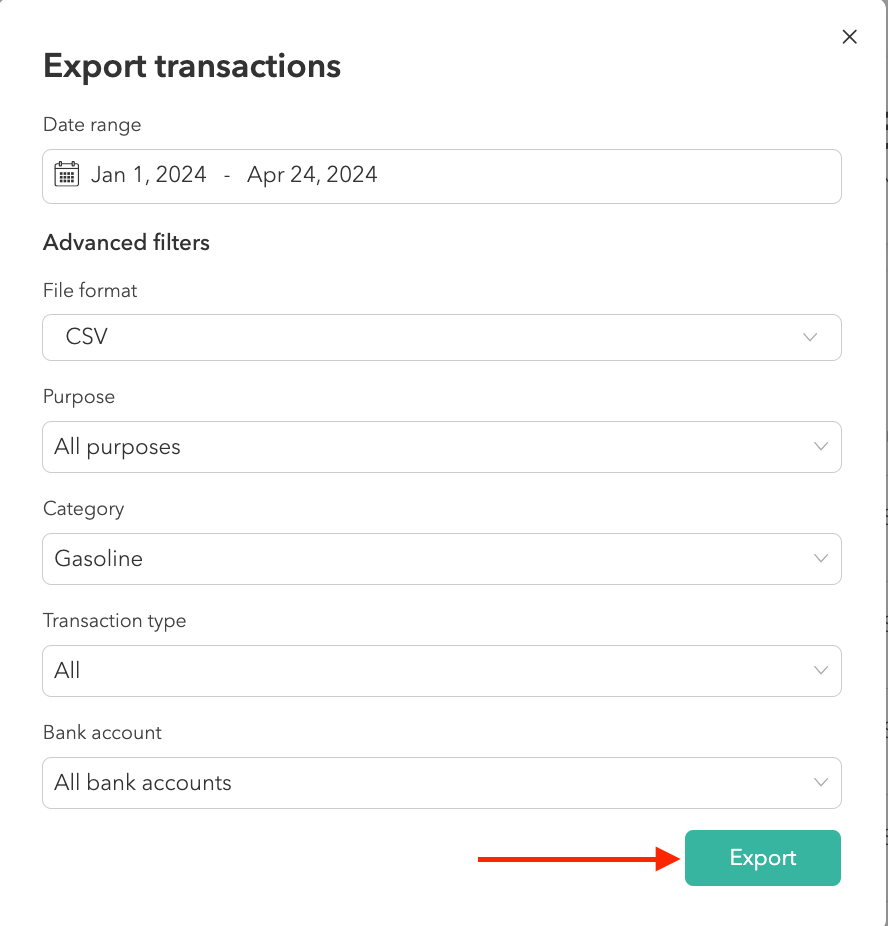Image resolution: width=888 pixels, height=926 pixels.
Task: Open the Gasoline category dropdown
Action: 440,559
